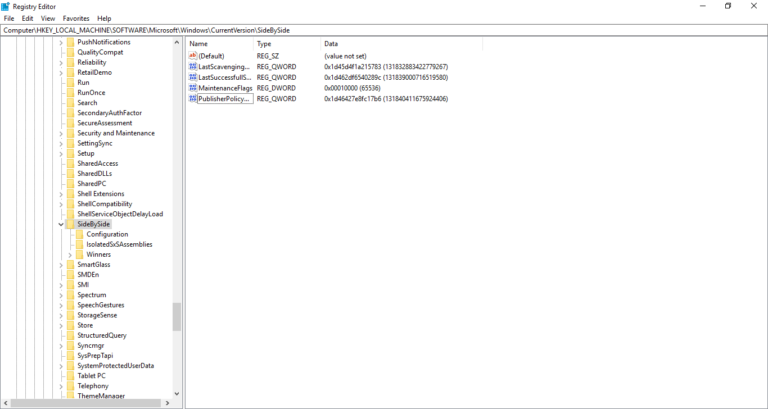Click the (Default) string value icon
768x409 pixels.
click(193, 56)
